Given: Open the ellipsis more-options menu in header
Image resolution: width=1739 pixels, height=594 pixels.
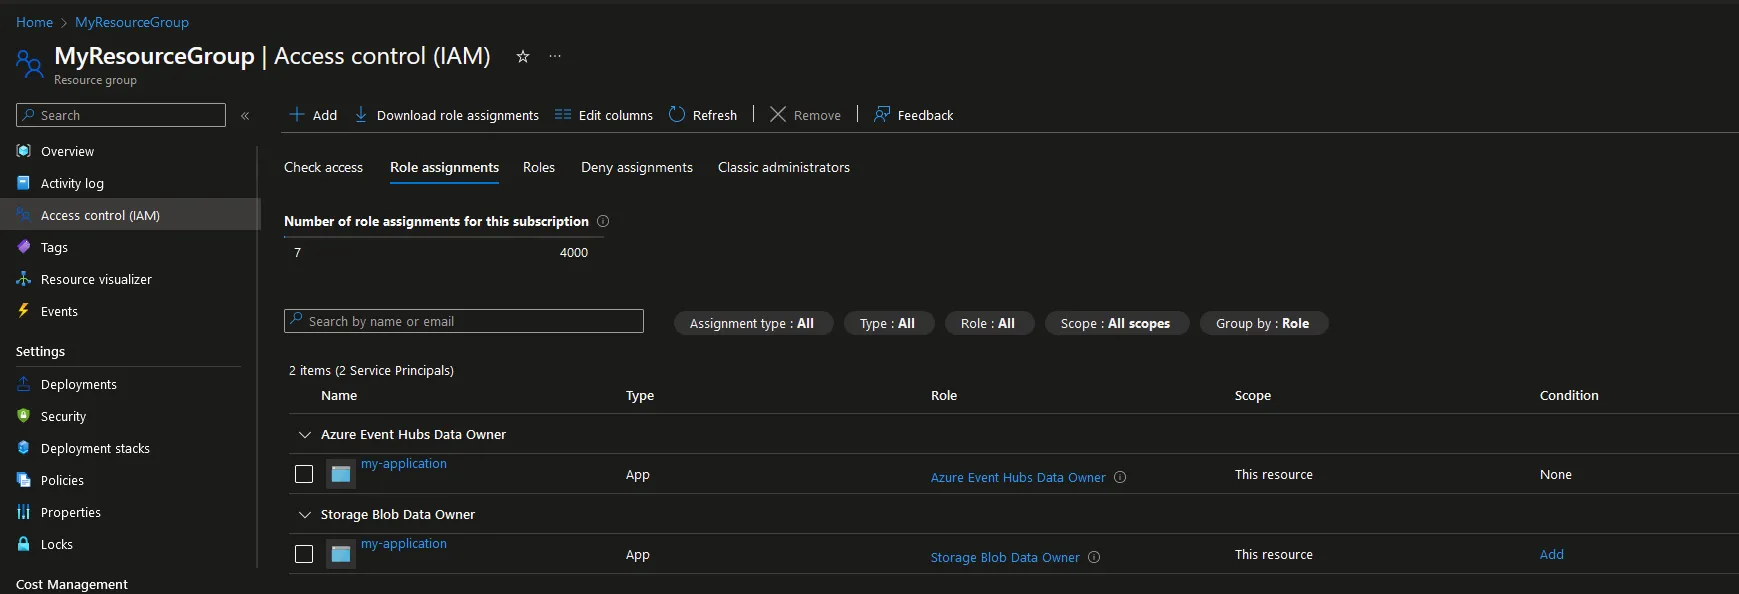Looking at the screenshot, I should coord(555,57).
